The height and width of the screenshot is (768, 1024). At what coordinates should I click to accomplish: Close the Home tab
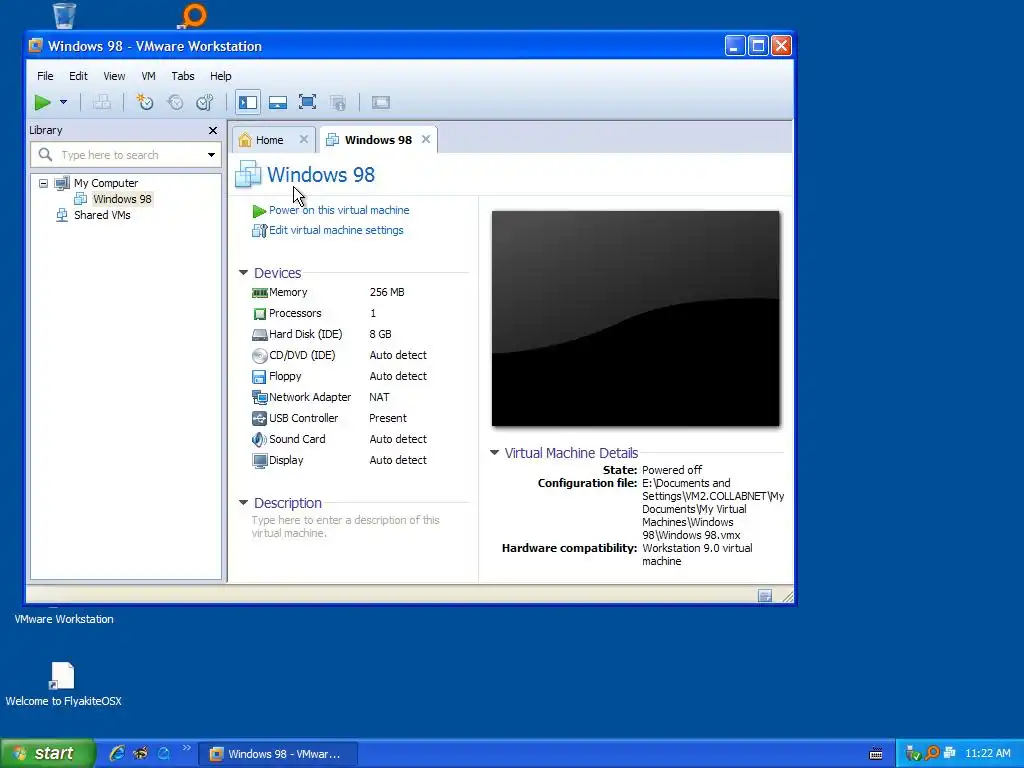point(304,139)
